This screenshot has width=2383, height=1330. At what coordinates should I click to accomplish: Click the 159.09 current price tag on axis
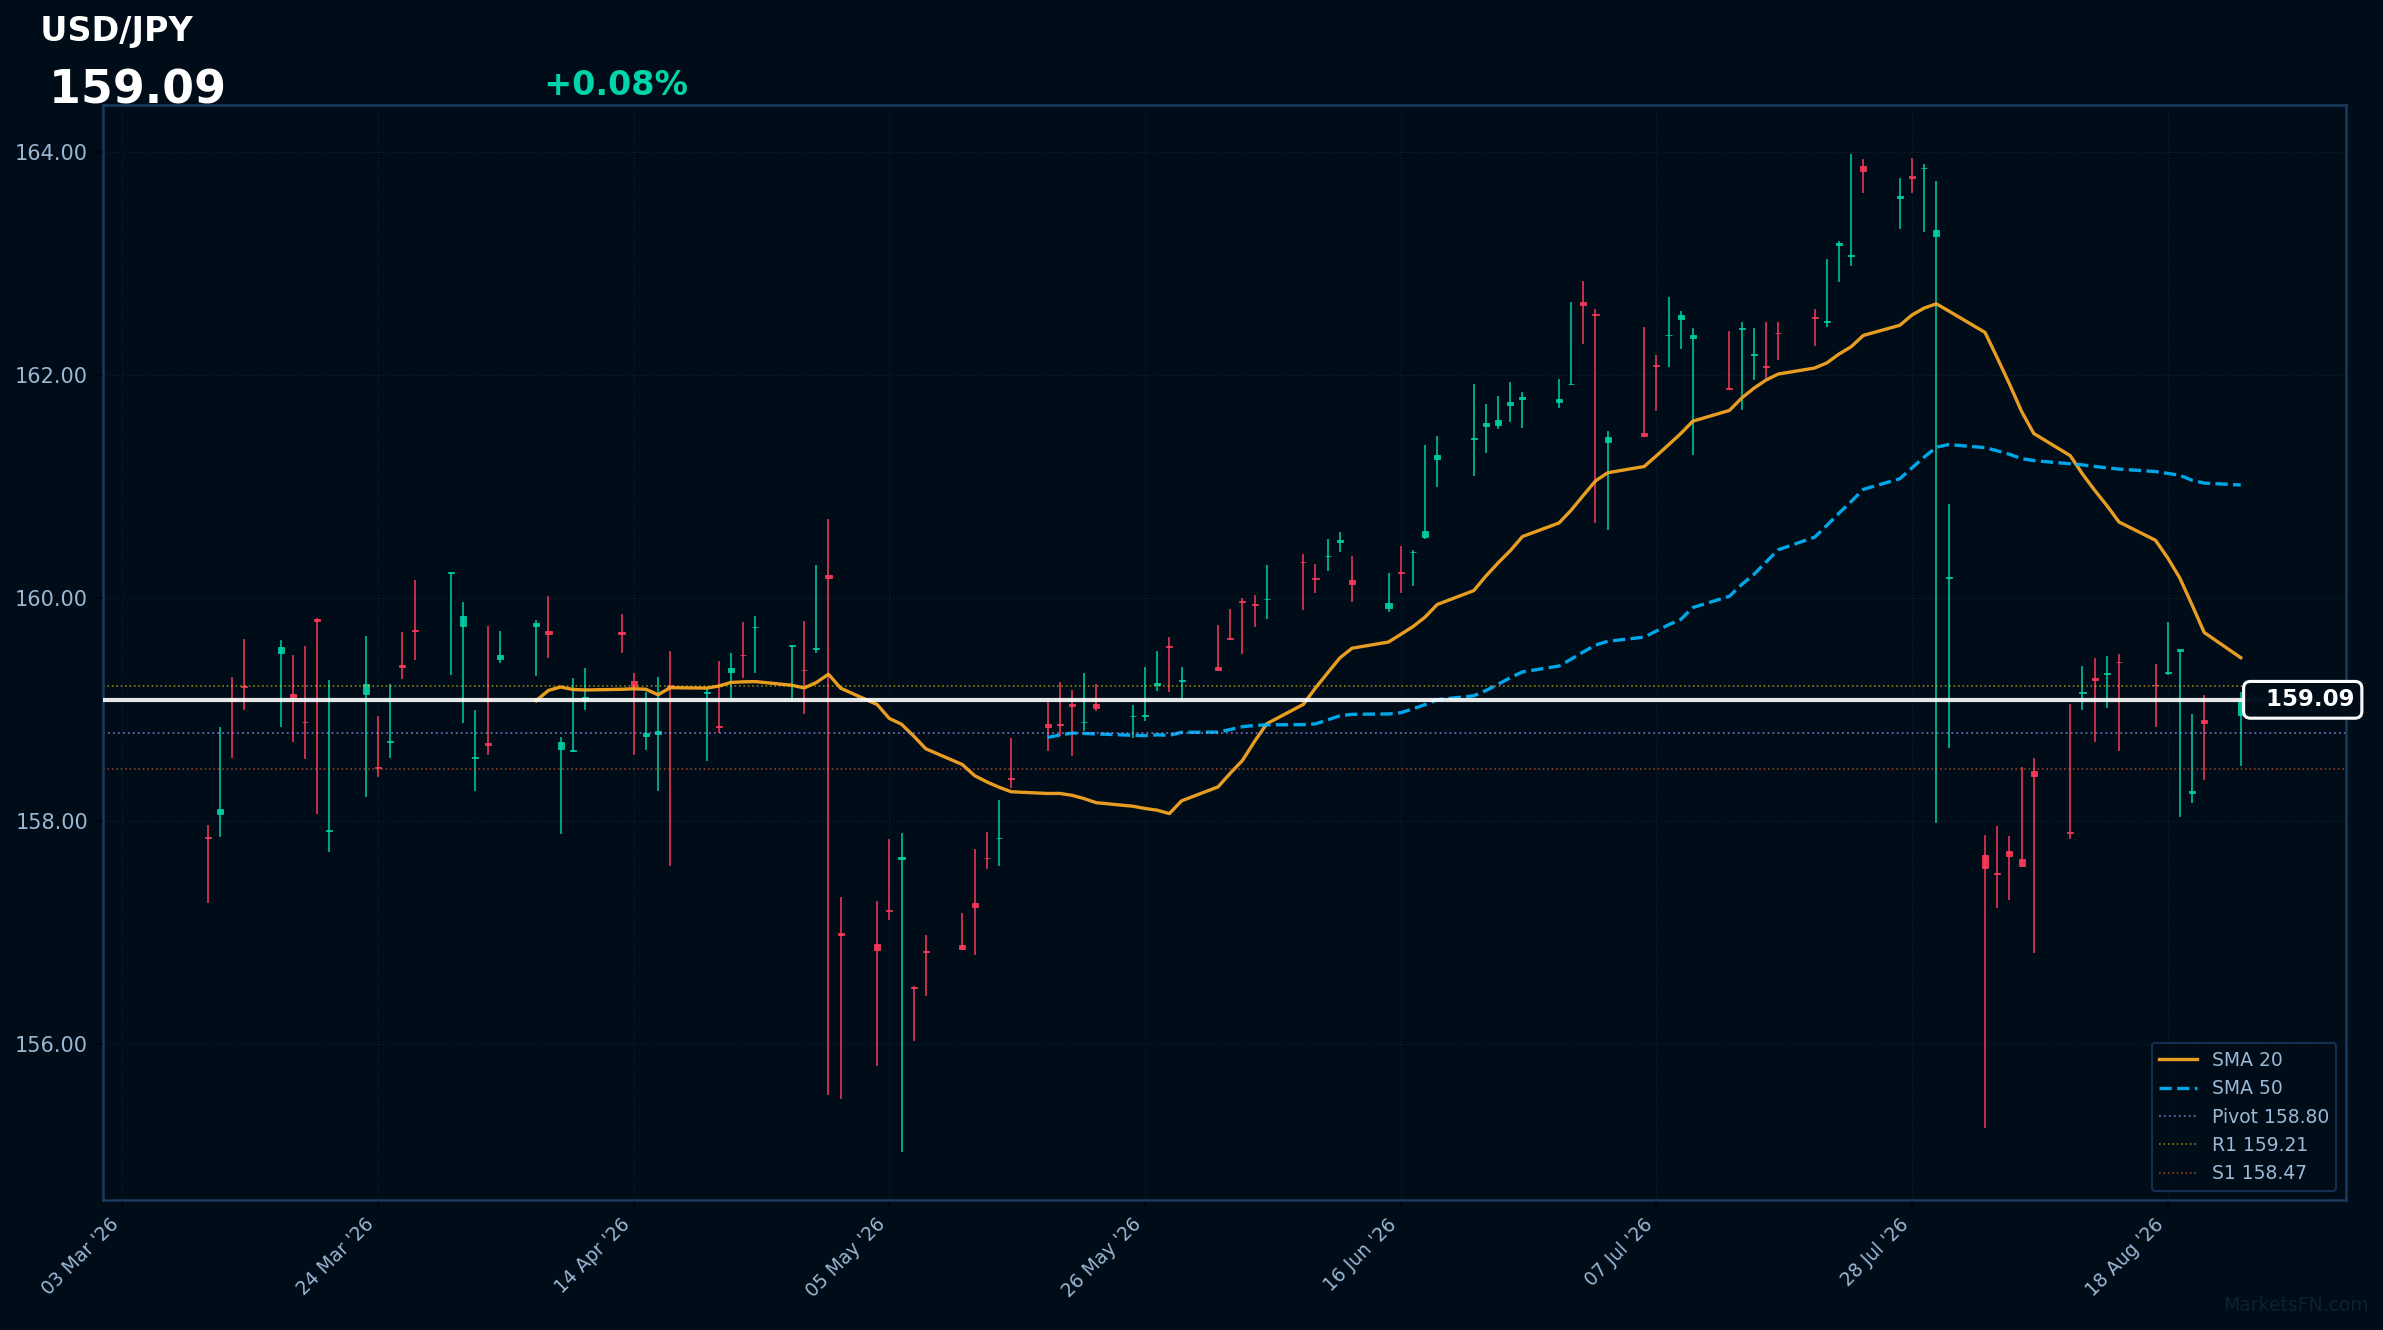[x=2302, y=699]
